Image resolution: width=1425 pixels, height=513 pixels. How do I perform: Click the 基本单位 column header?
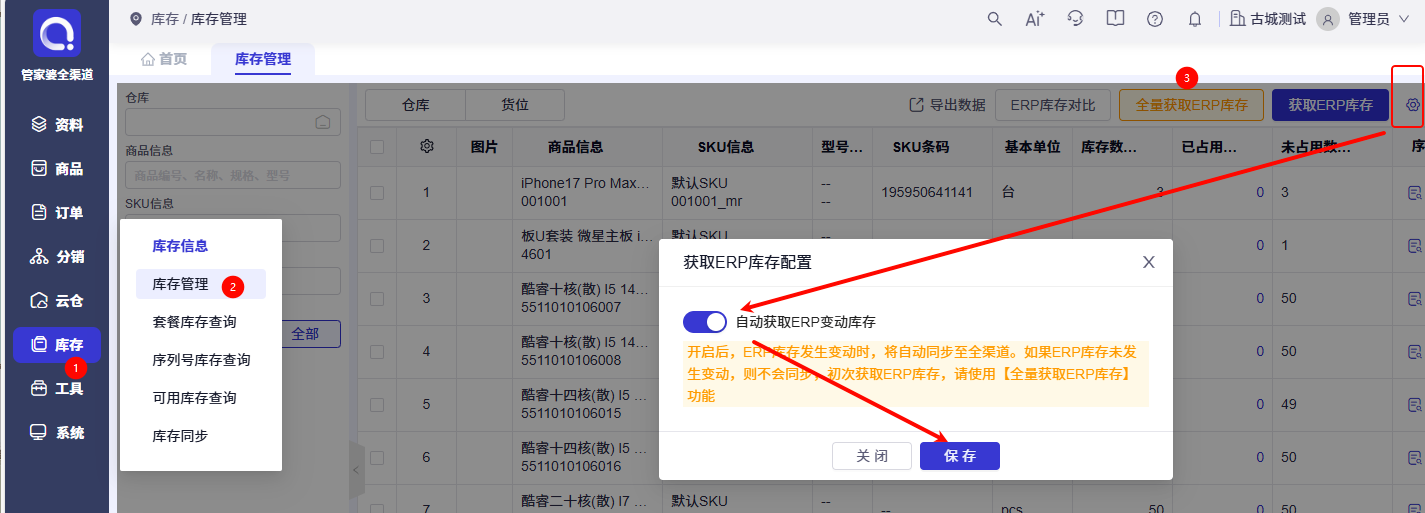tap(1032, 147)
